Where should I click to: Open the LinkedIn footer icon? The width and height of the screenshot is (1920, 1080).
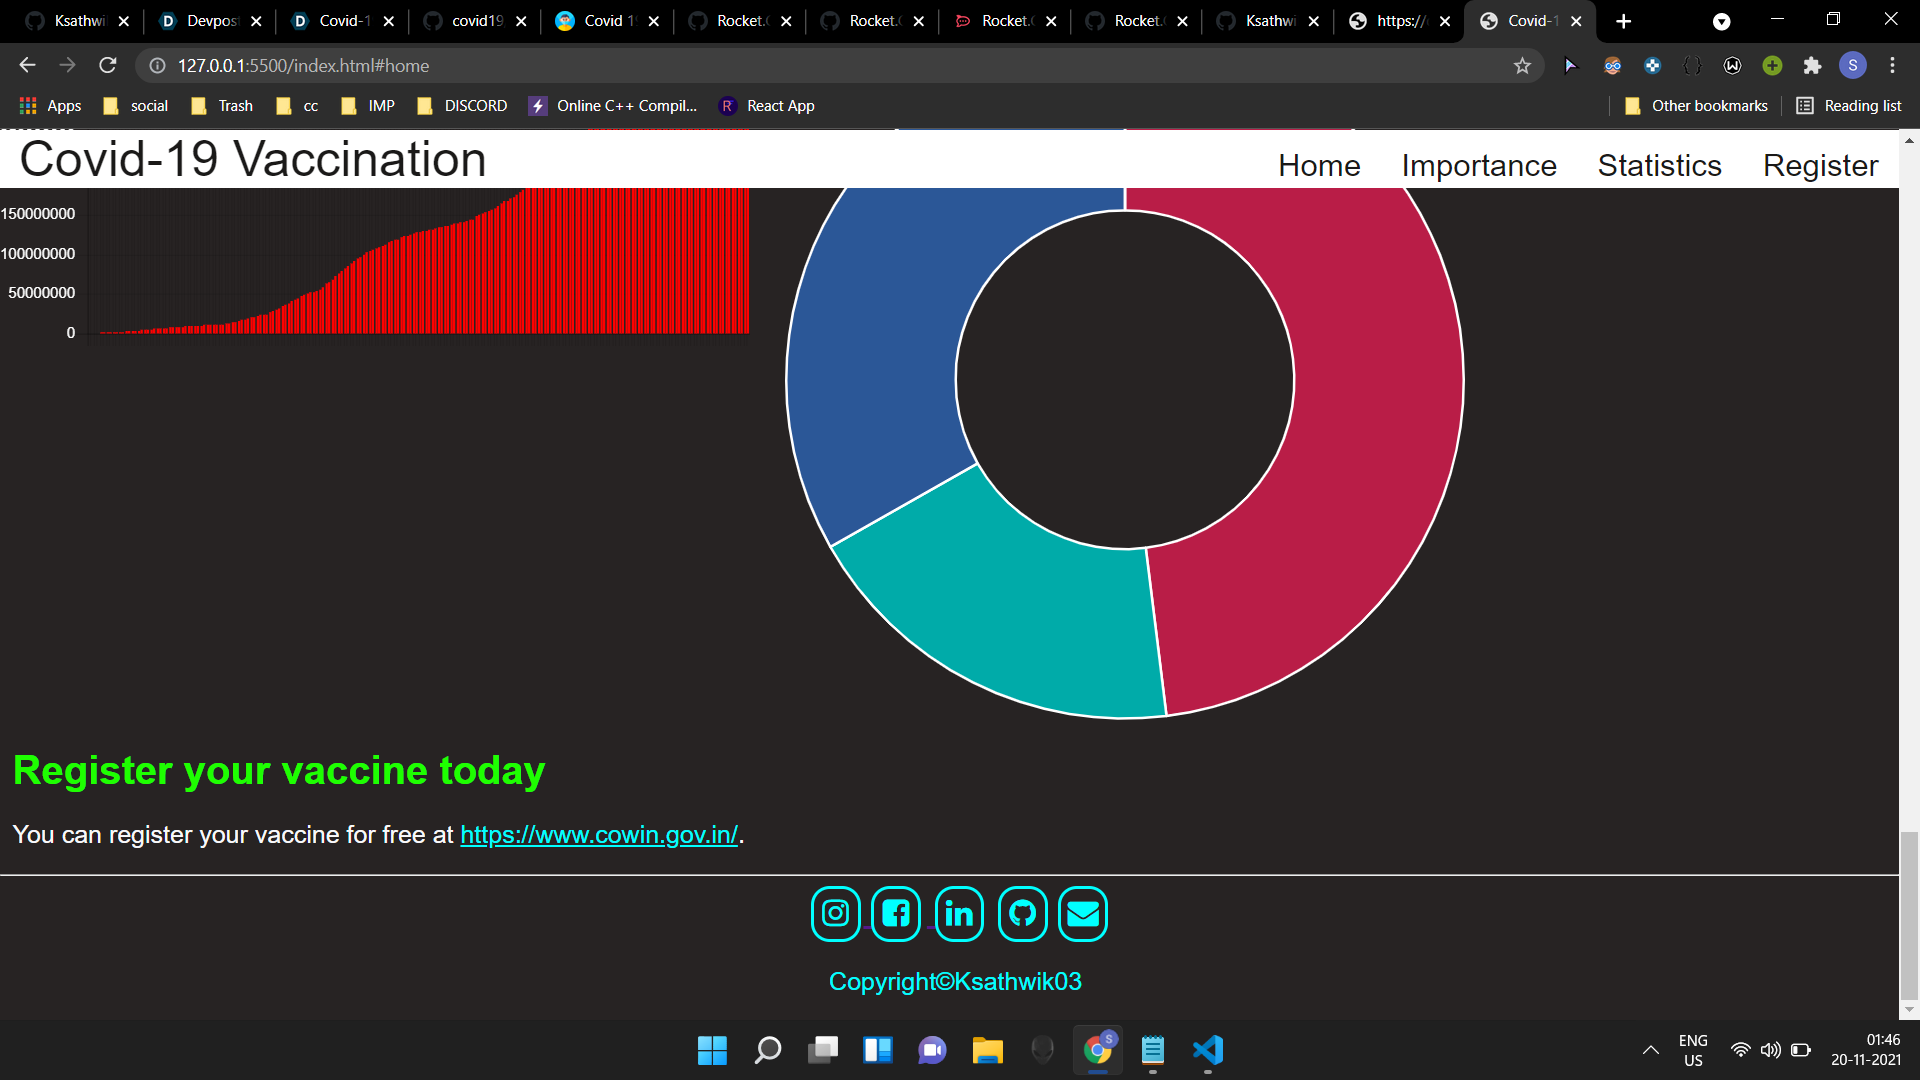959,913
